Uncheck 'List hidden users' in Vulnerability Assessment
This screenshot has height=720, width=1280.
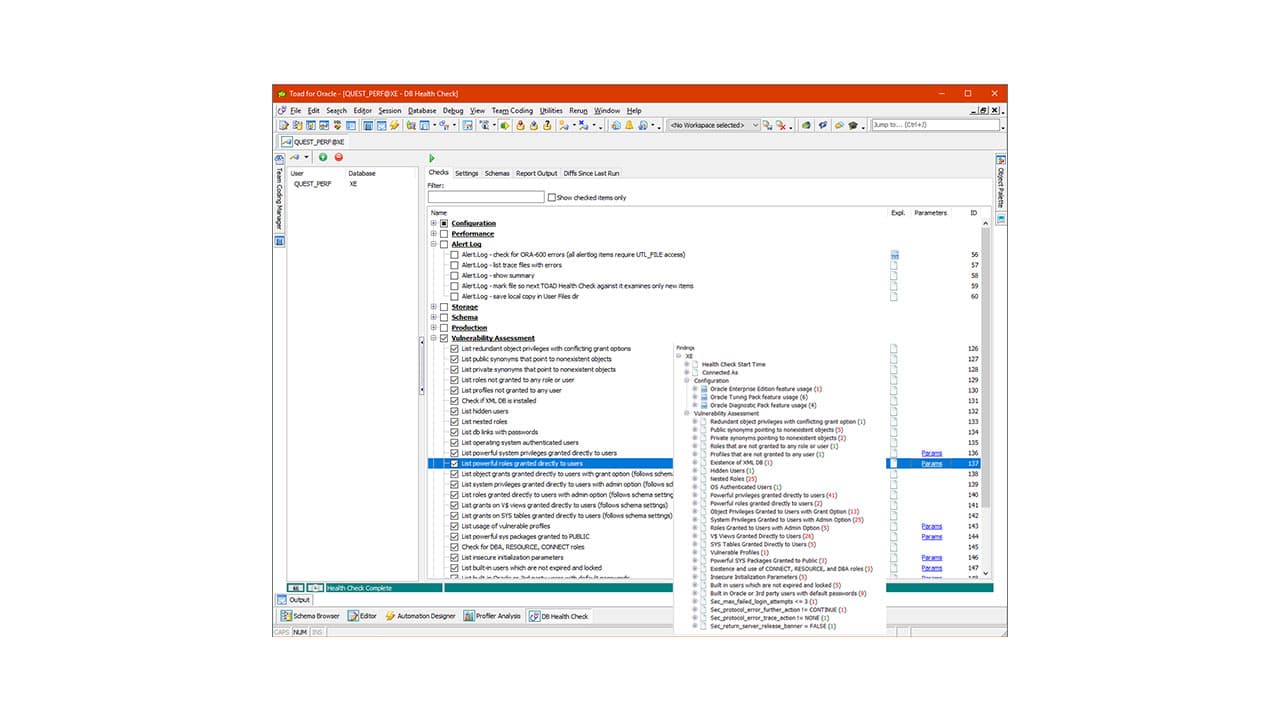pos(455,411)
